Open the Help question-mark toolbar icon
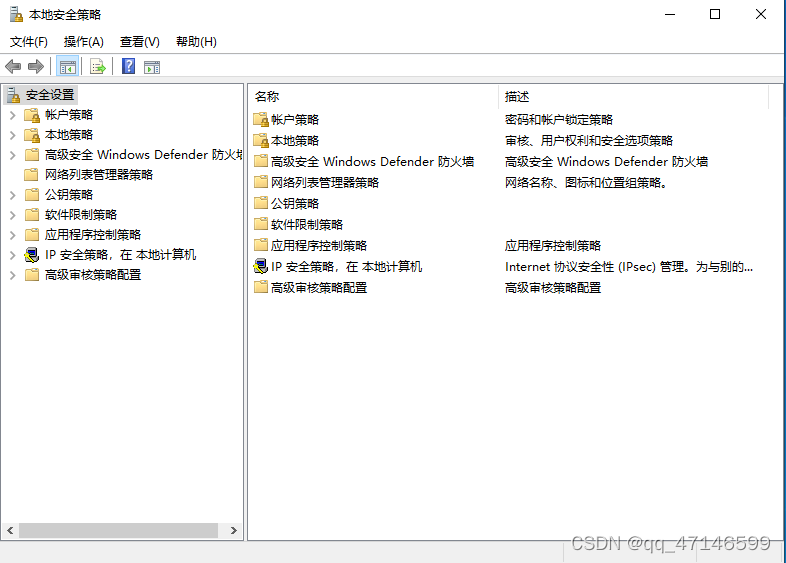The width and height of the screenshot is (786, 563). point(128,66)
